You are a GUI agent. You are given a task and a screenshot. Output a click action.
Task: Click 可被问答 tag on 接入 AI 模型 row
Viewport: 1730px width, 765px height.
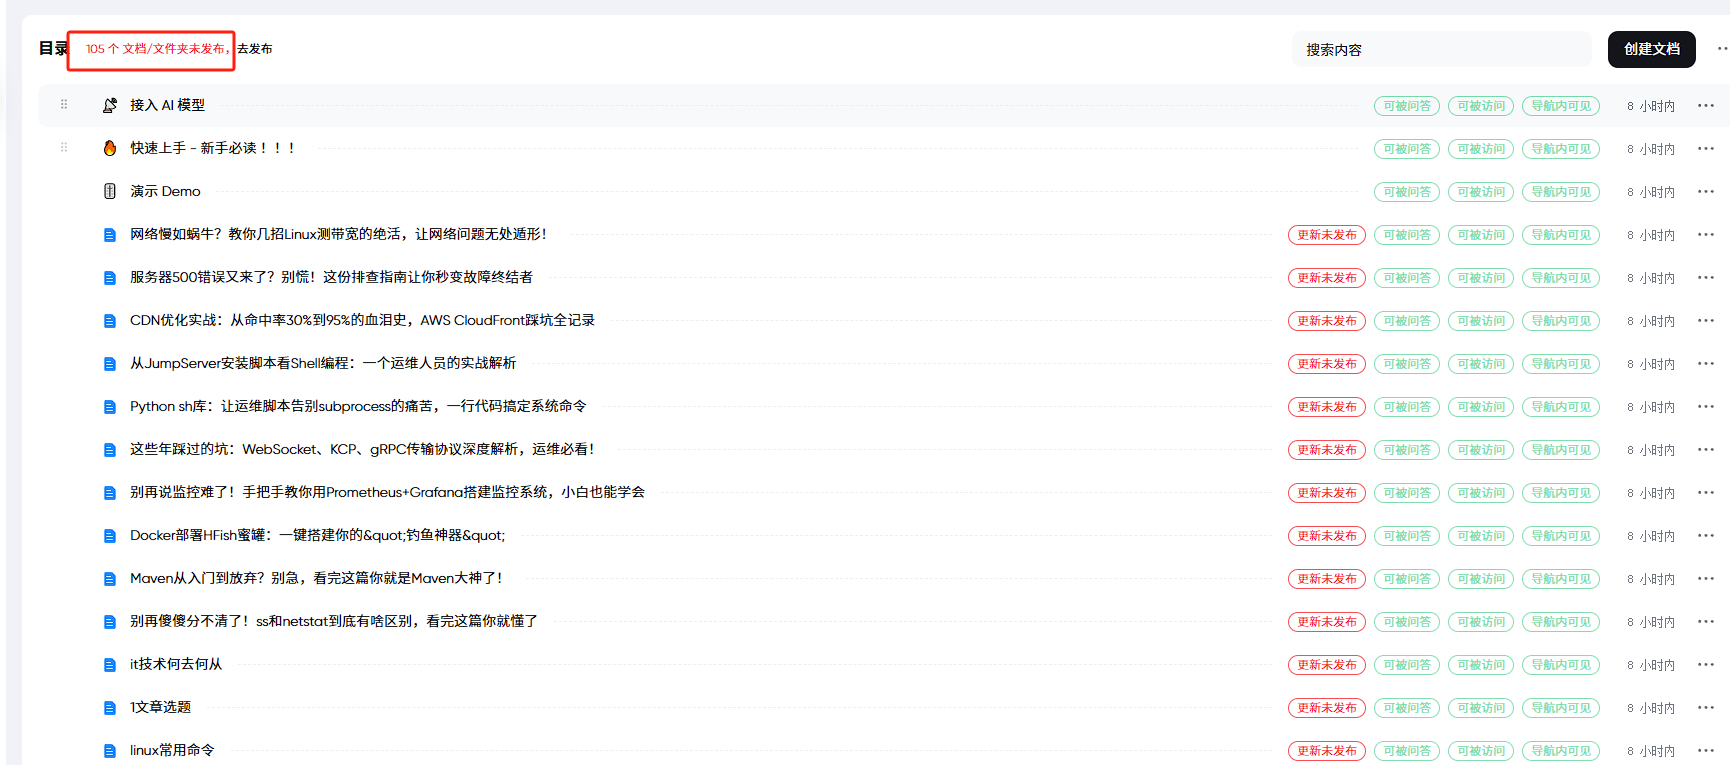1406,106
